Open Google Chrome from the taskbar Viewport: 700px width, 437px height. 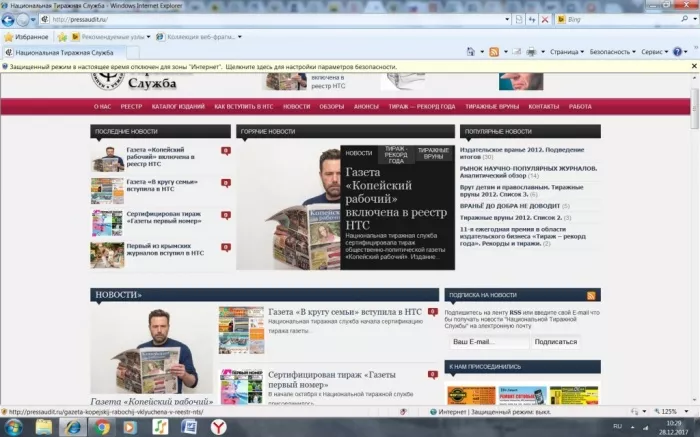point(101,426)
